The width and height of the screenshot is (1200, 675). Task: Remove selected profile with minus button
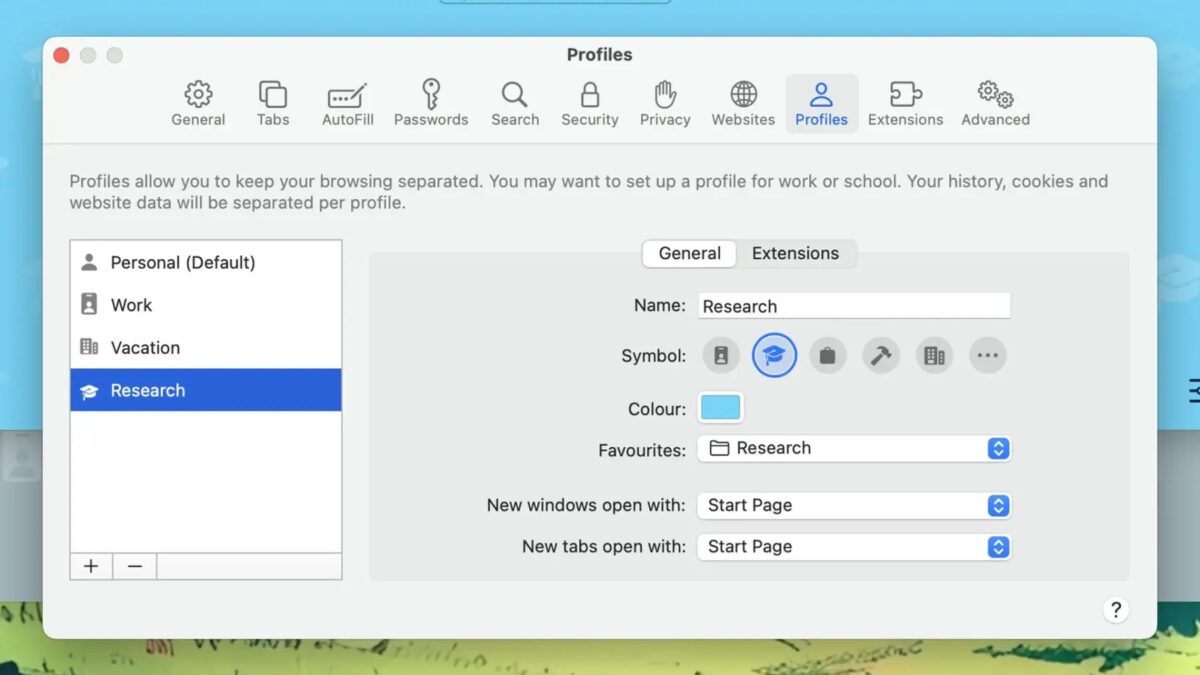(x=135, y=567)
